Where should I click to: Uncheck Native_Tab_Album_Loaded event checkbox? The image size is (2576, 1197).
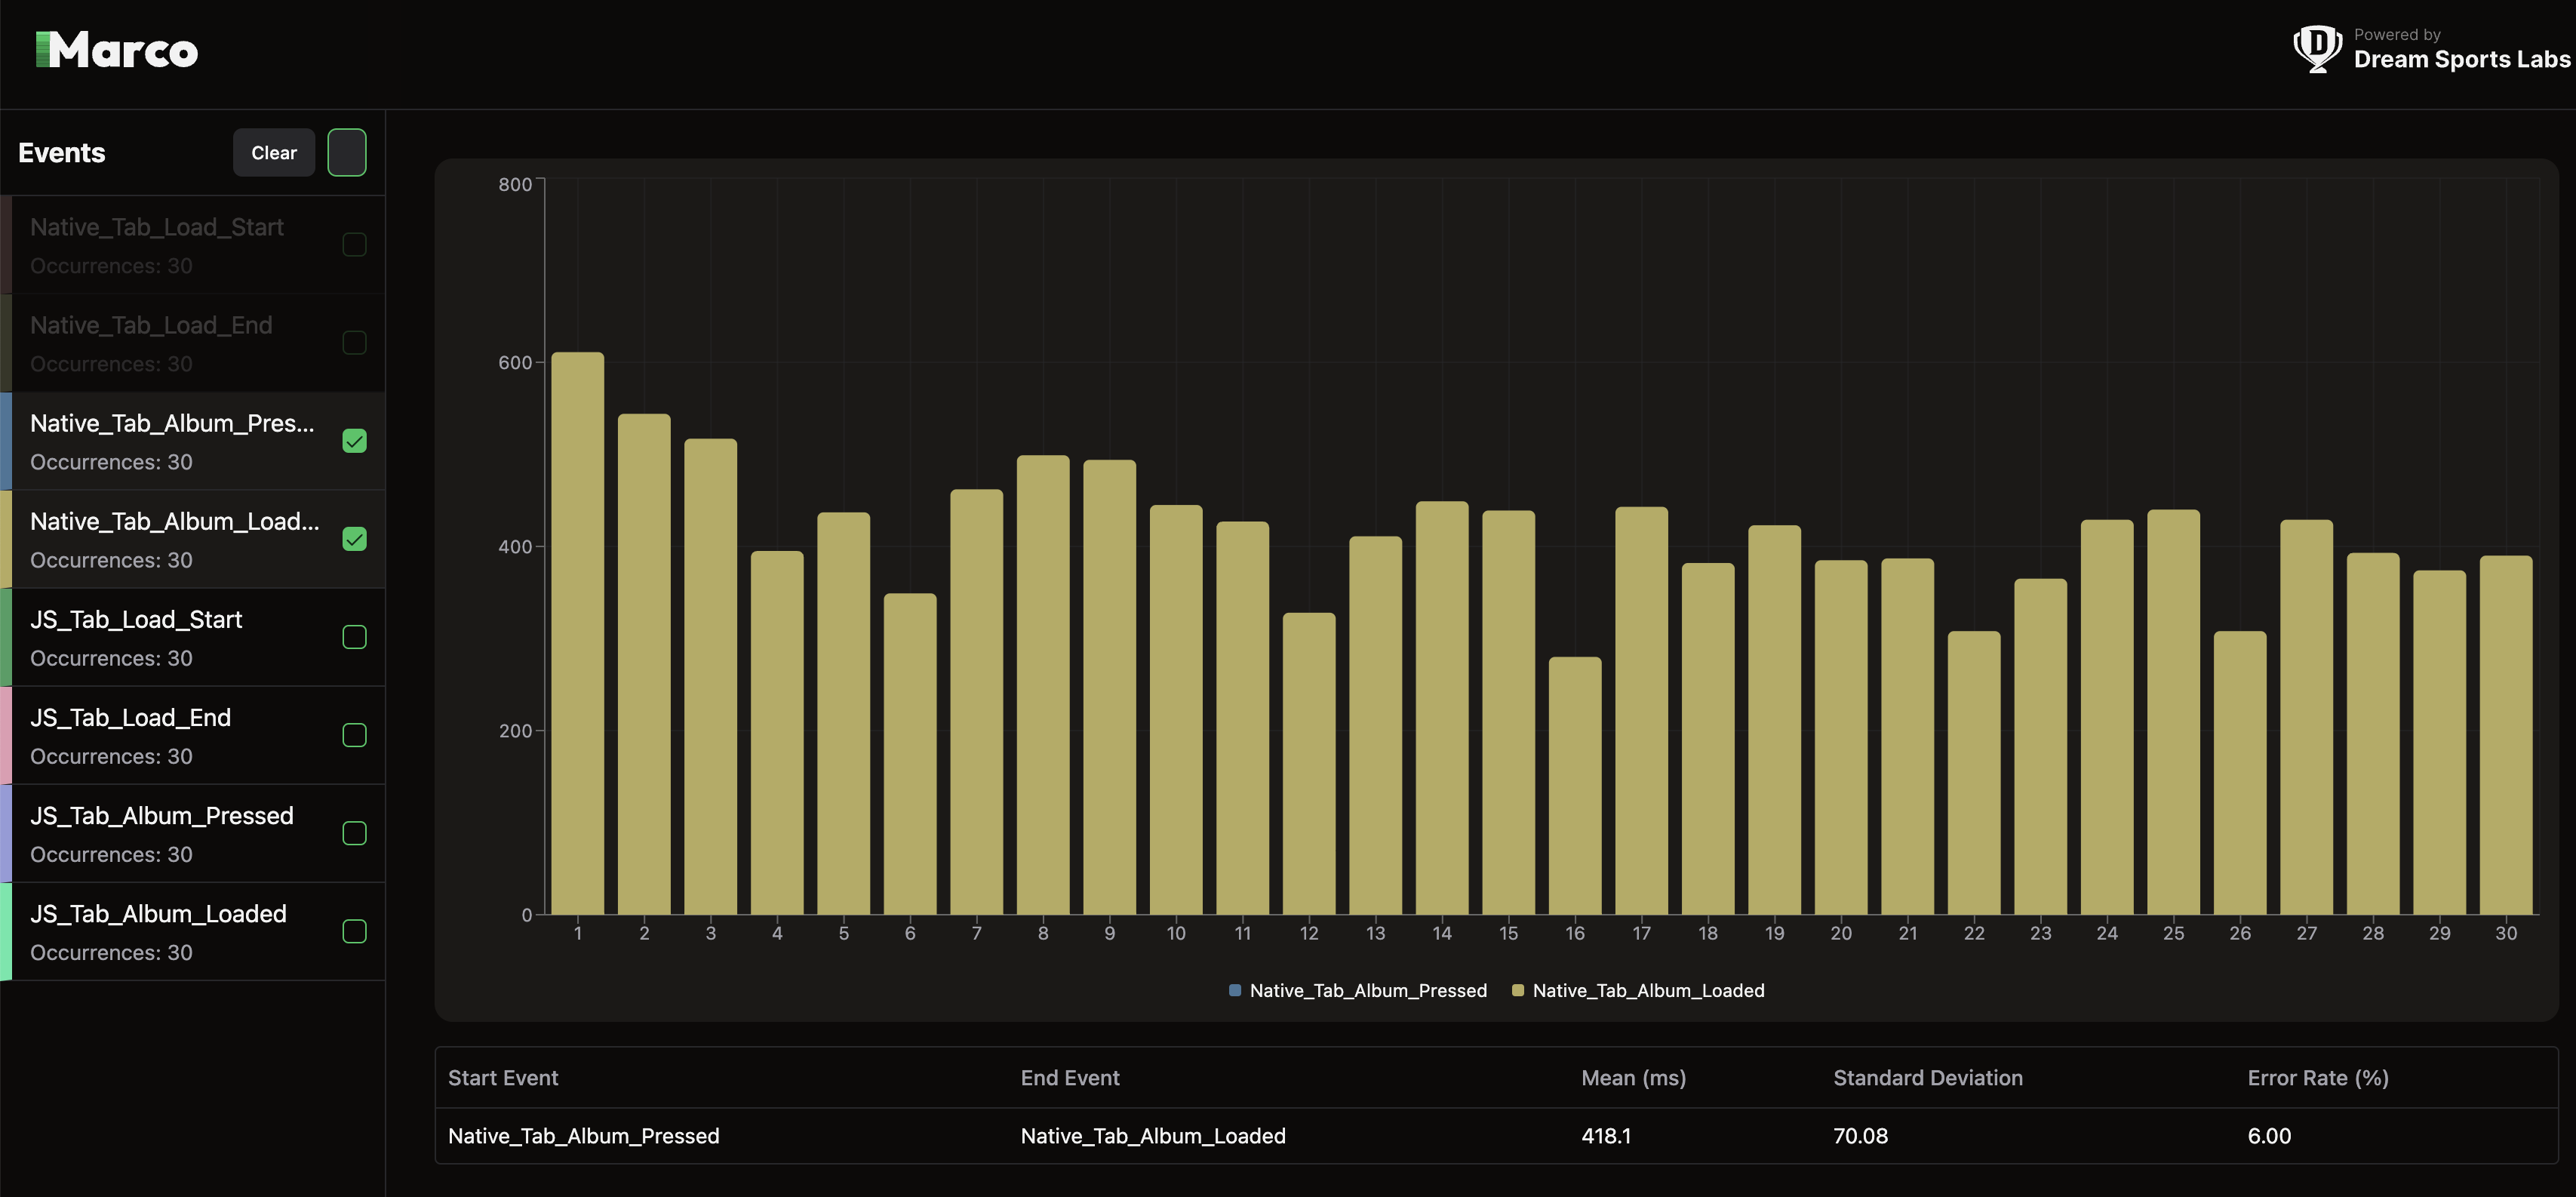pos(354,539)
